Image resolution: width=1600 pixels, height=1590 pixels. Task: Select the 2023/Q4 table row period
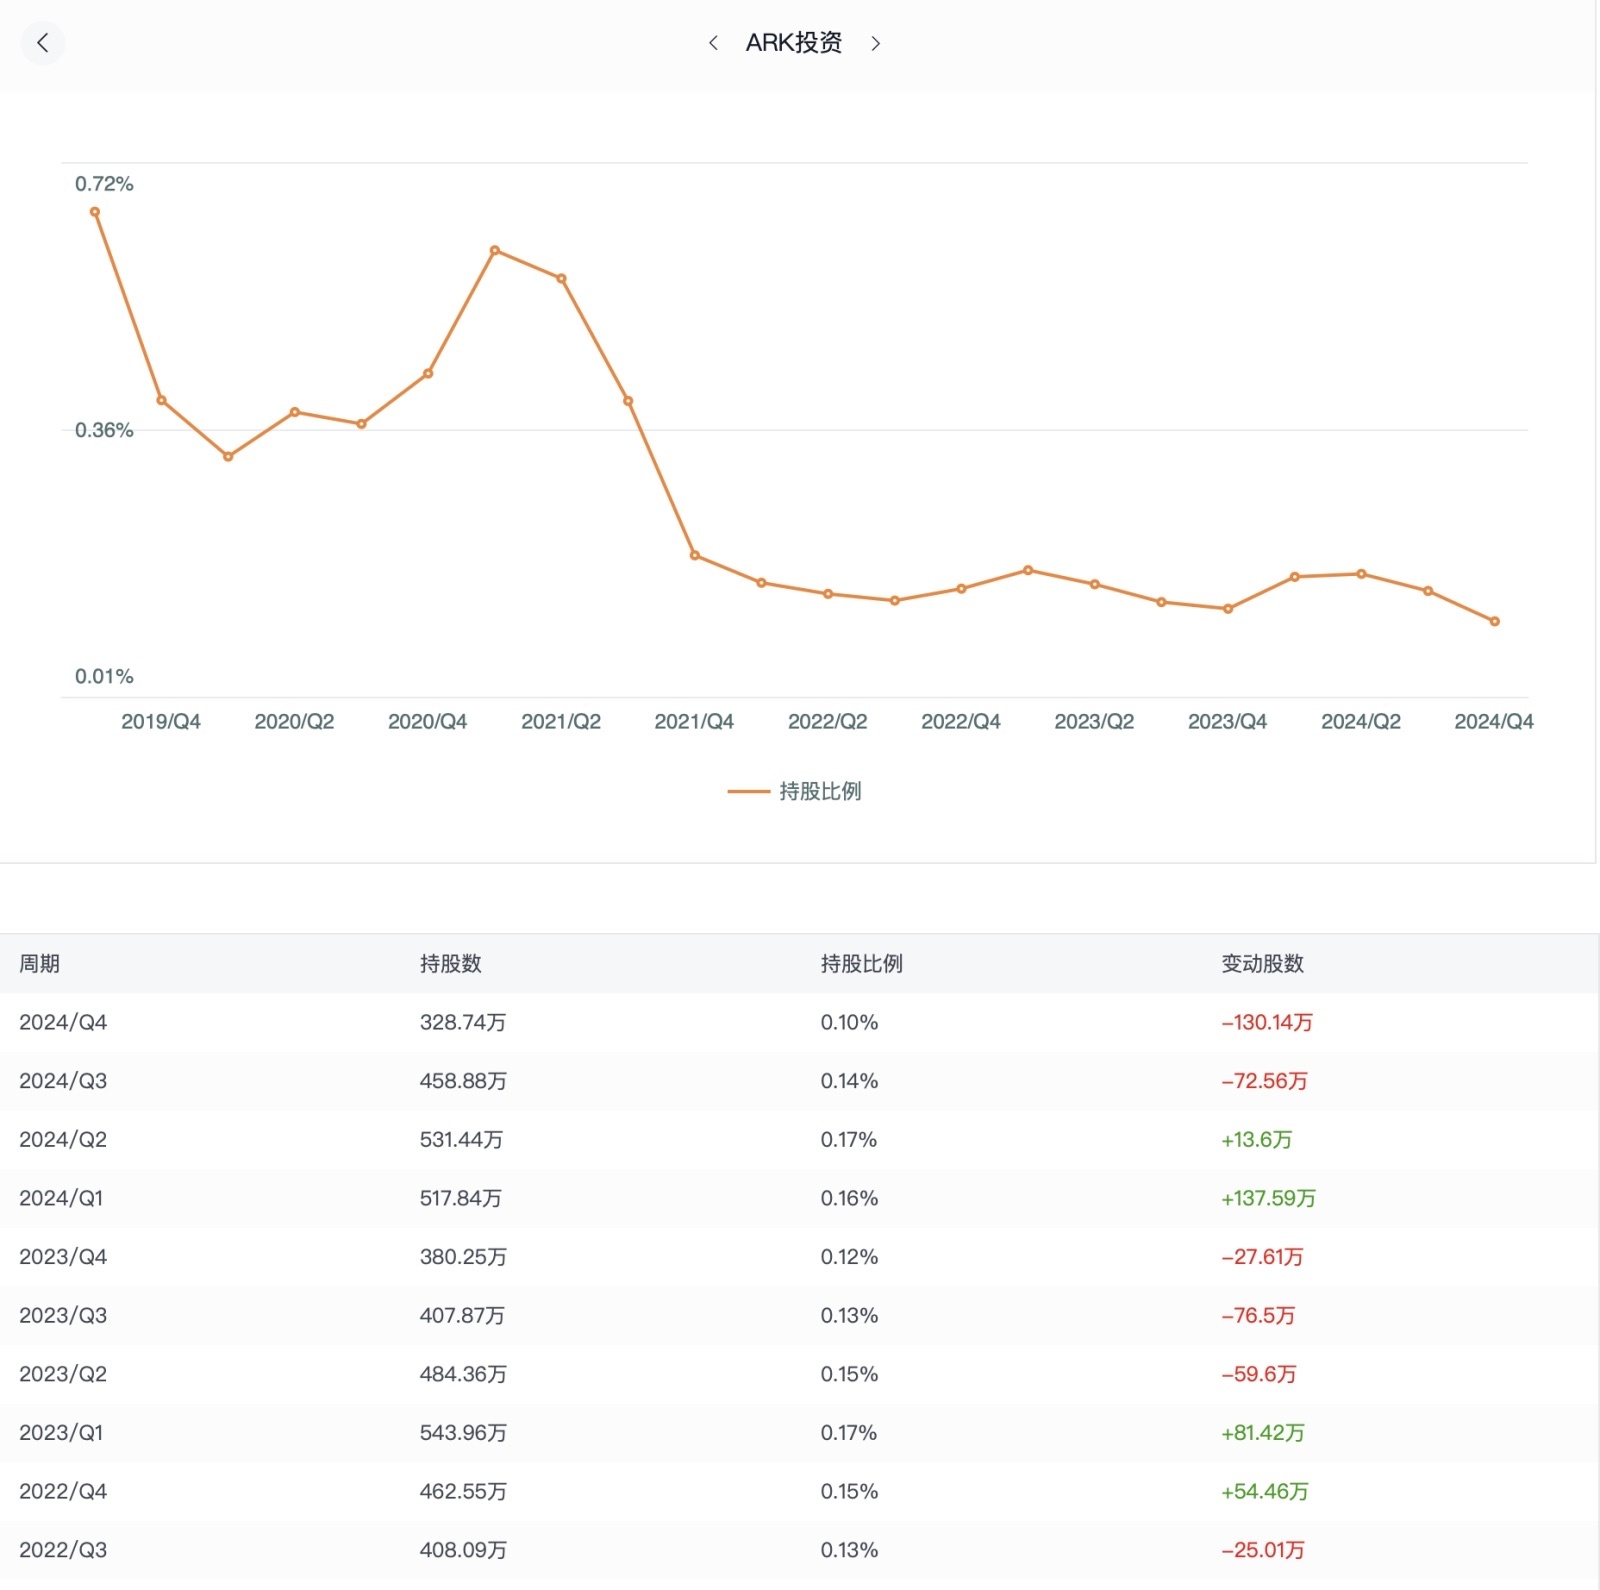(x=63, y=1257)
